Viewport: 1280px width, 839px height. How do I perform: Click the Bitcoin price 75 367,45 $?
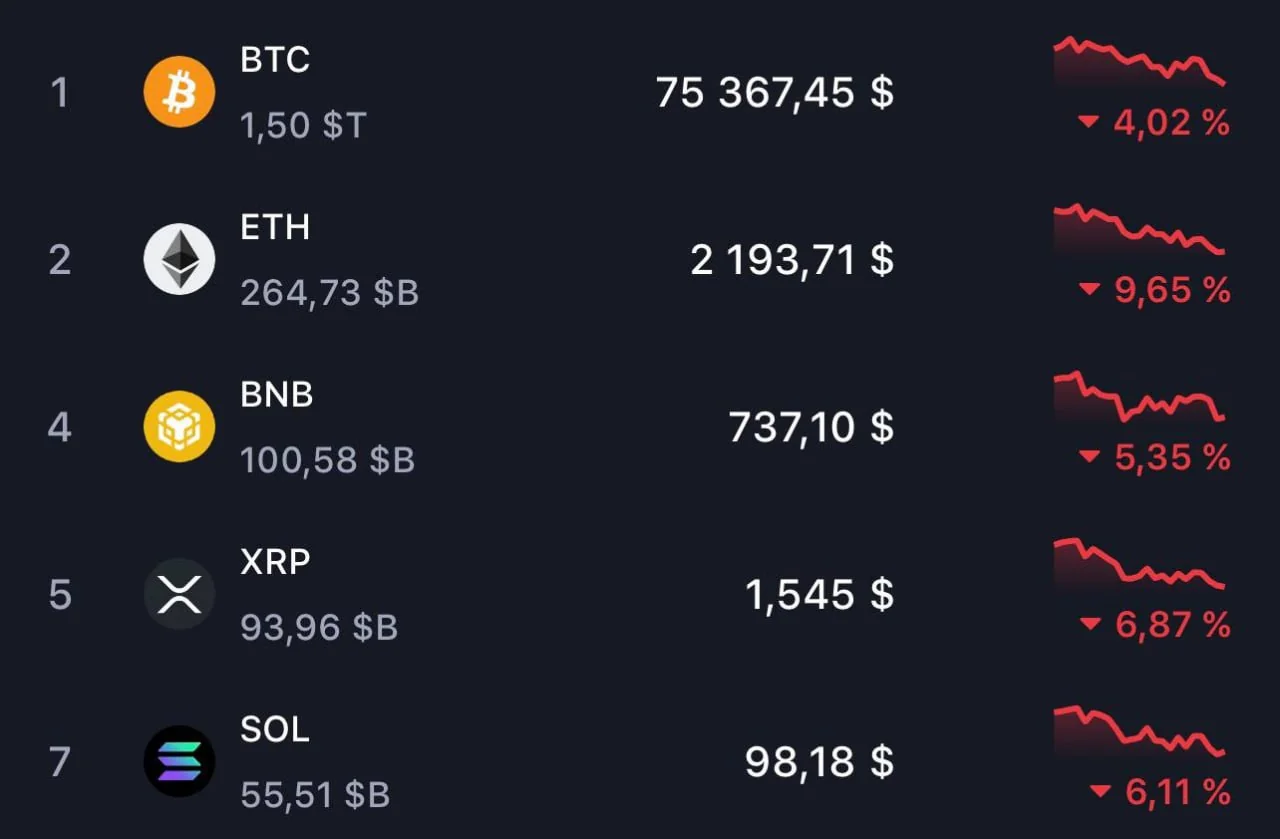(x=775, y=93)
